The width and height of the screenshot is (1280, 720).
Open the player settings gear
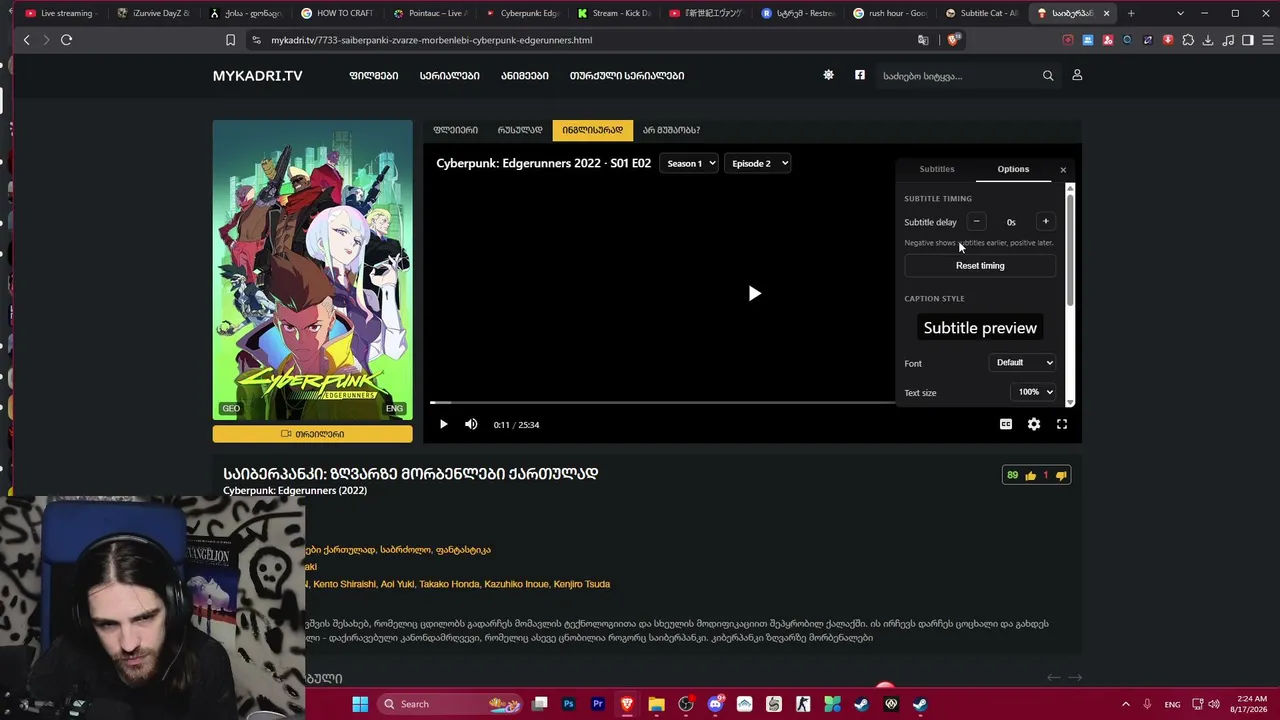pos(1034,424)
